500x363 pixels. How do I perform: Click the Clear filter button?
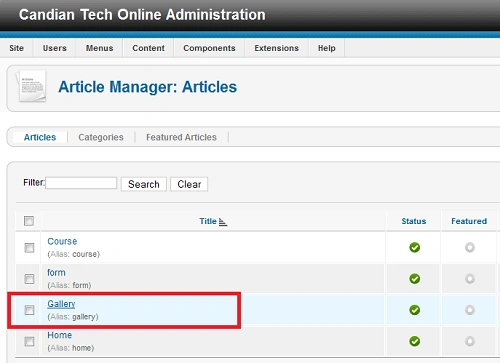coord(189,184)
